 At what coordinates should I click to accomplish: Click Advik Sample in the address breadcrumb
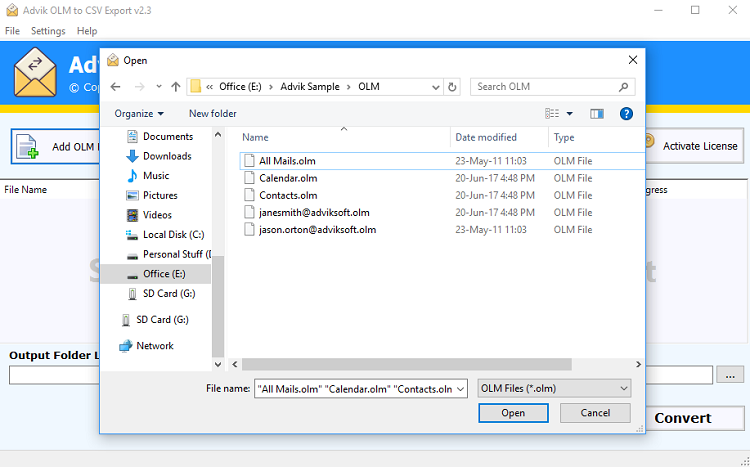coord(309,87)
